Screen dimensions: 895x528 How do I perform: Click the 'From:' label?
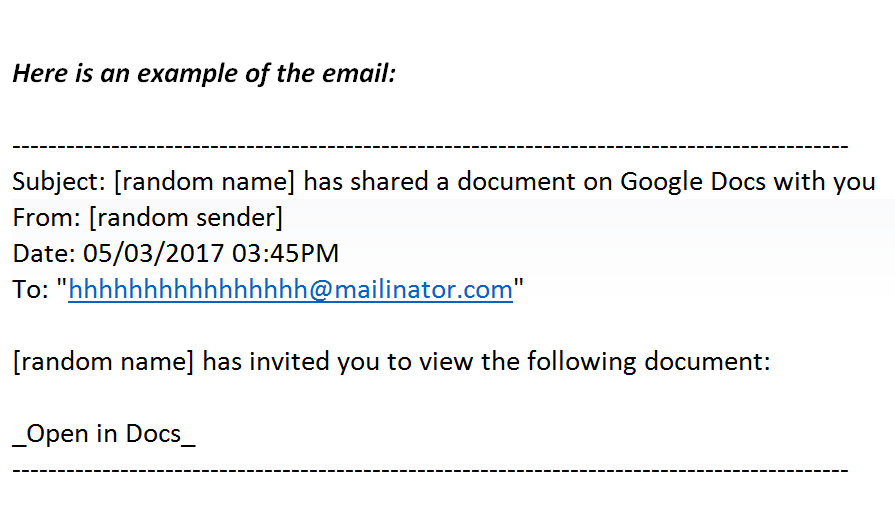coord(47,217)
